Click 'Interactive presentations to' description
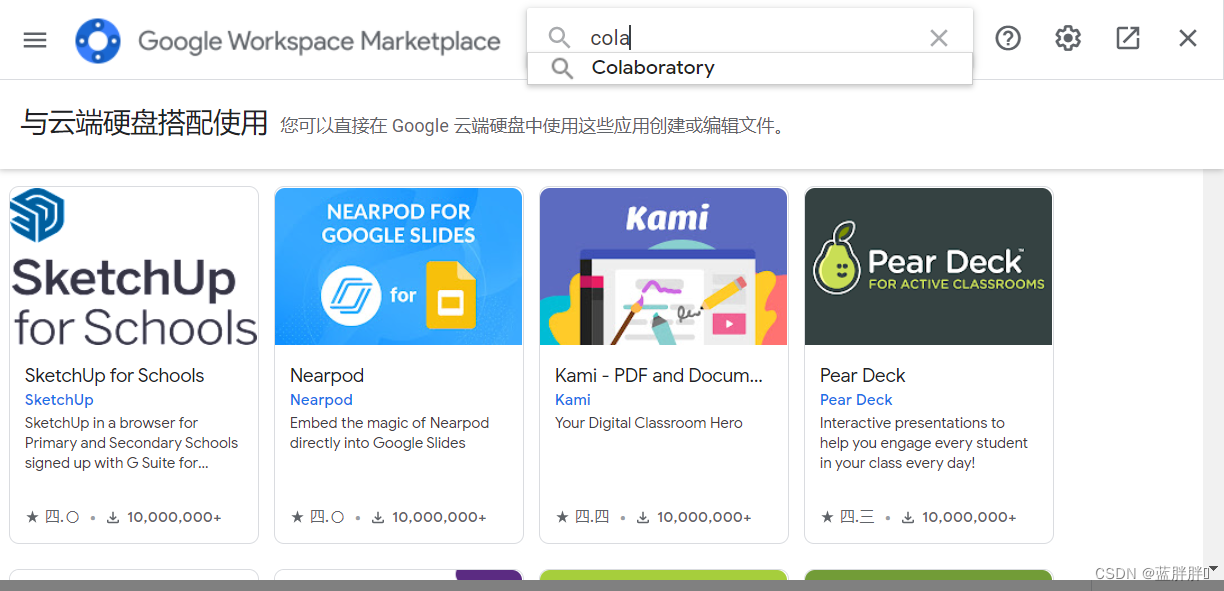Screen dimensions: 1224x591 point(912,423)
